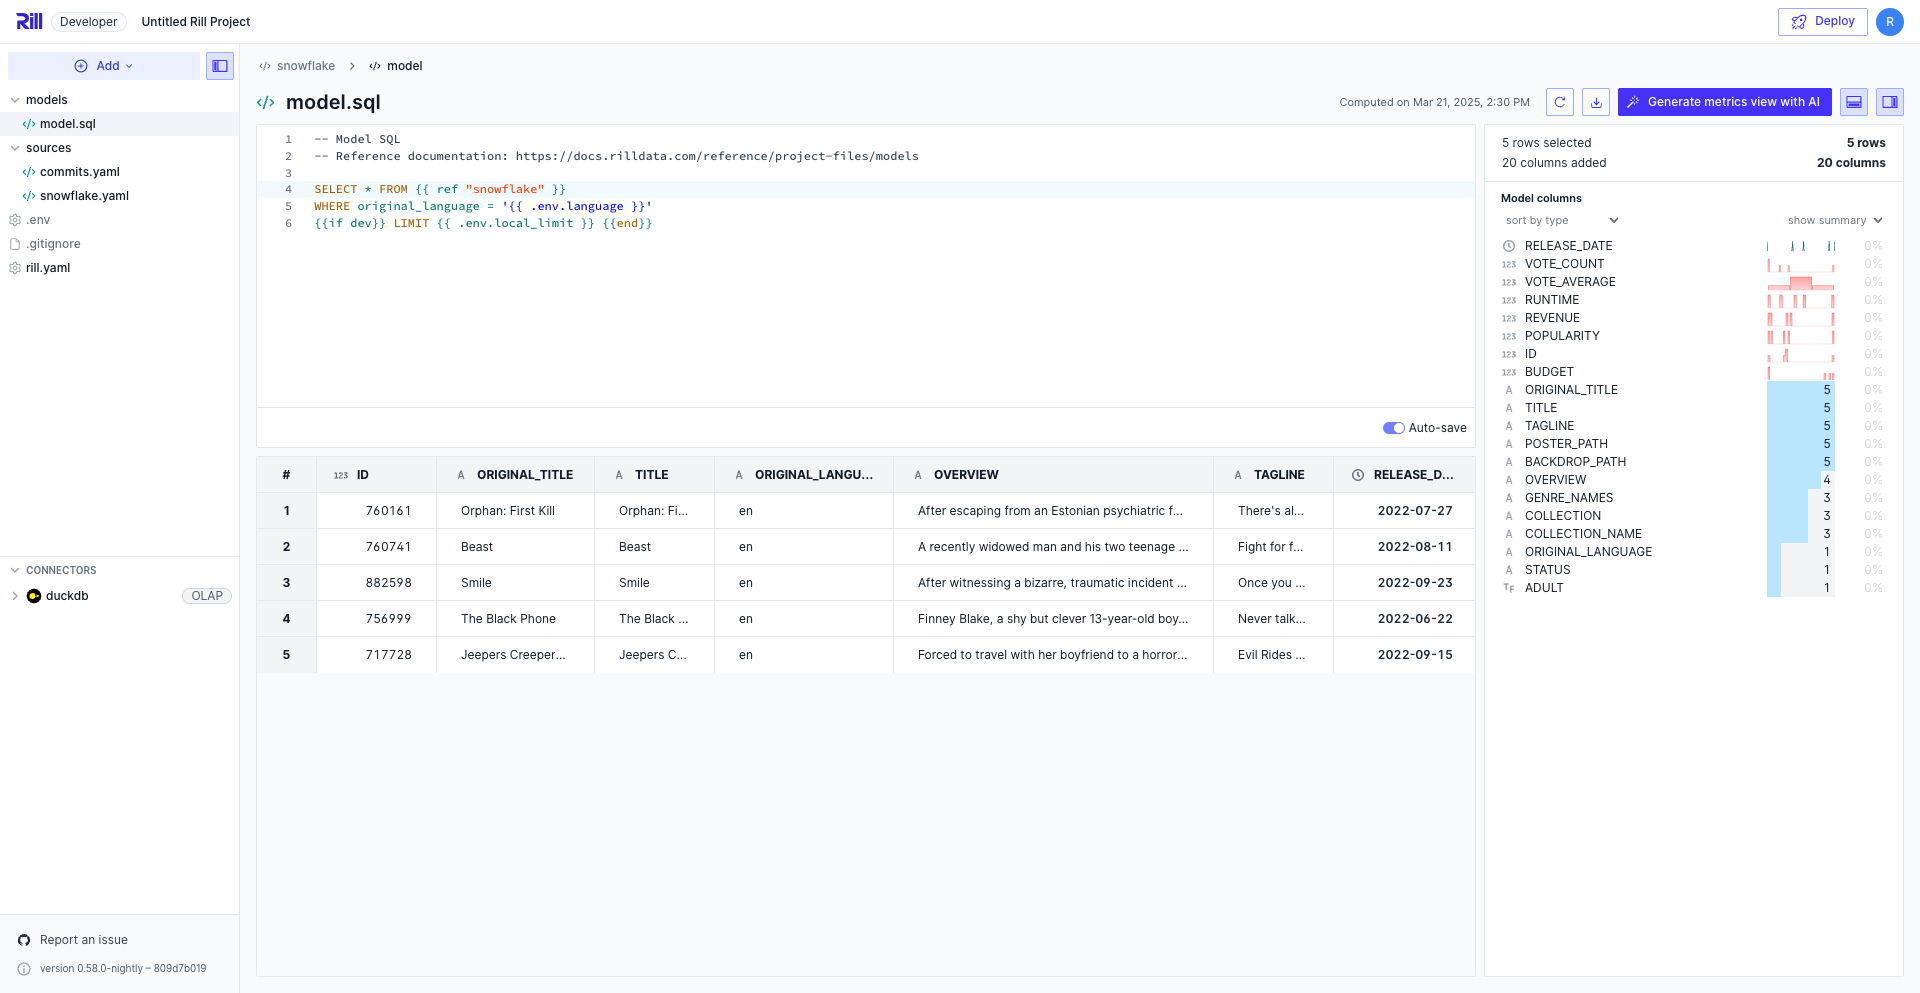Disable the Auto-save toggle
This screenshot has height=993, width=1920.
point(1393,428)
